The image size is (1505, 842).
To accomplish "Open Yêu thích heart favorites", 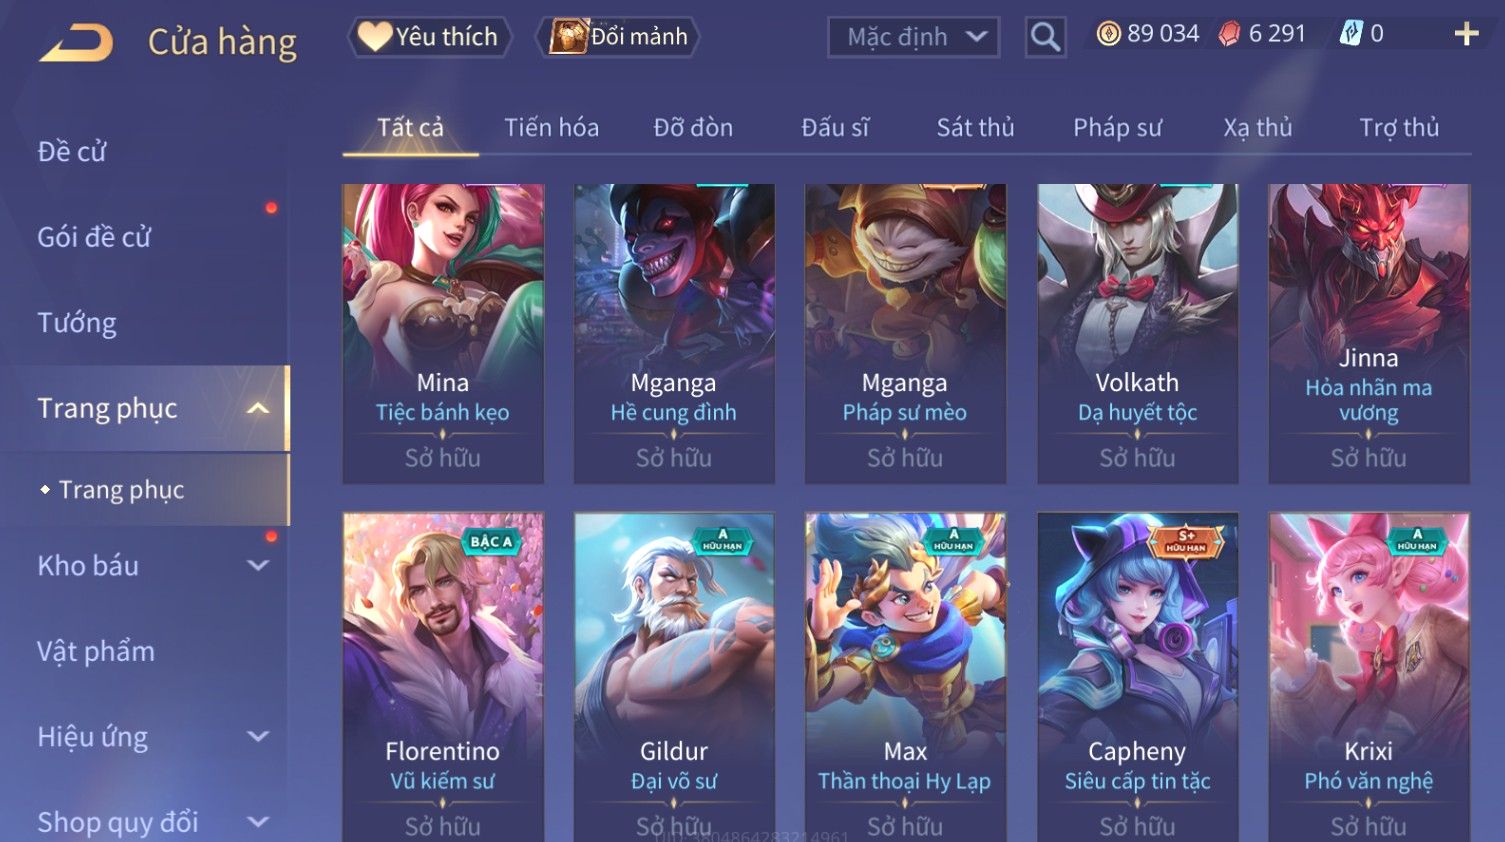I will point(429,37).
